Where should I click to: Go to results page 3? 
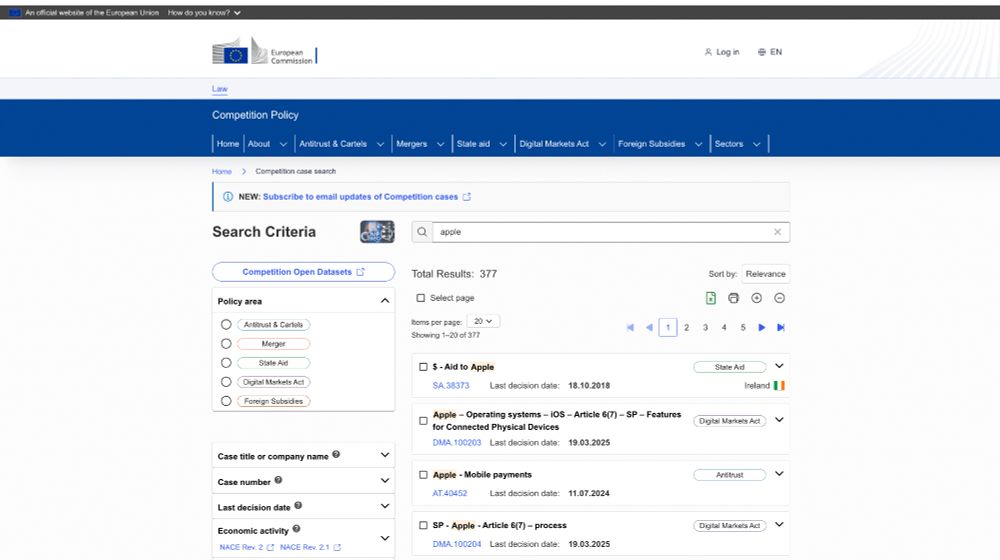click(705, 327)
